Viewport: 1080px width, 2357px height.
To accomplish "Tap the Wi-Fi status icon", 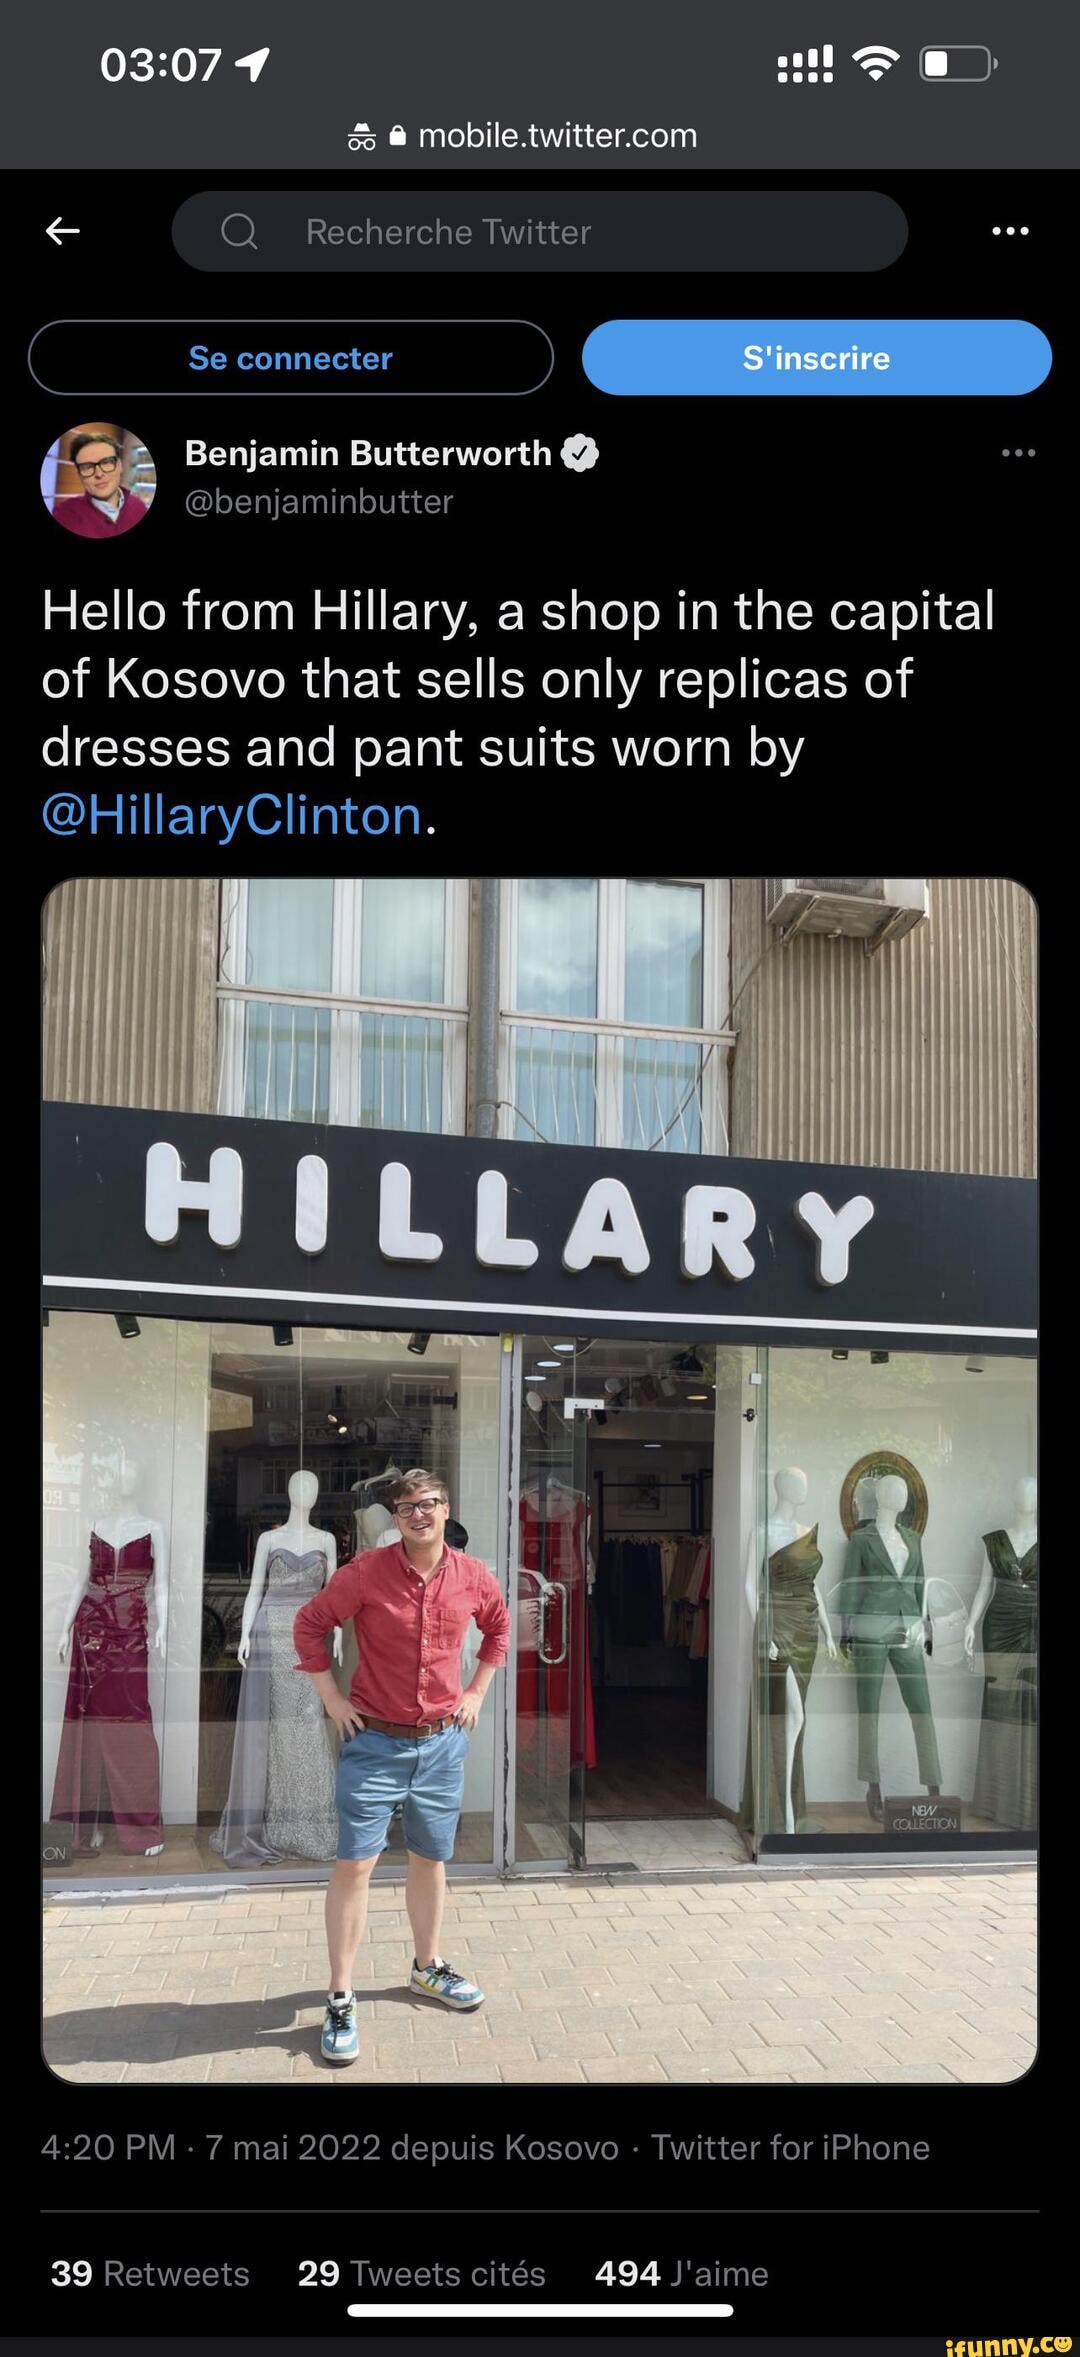I will pyautogui.click(x=874, y=64).
